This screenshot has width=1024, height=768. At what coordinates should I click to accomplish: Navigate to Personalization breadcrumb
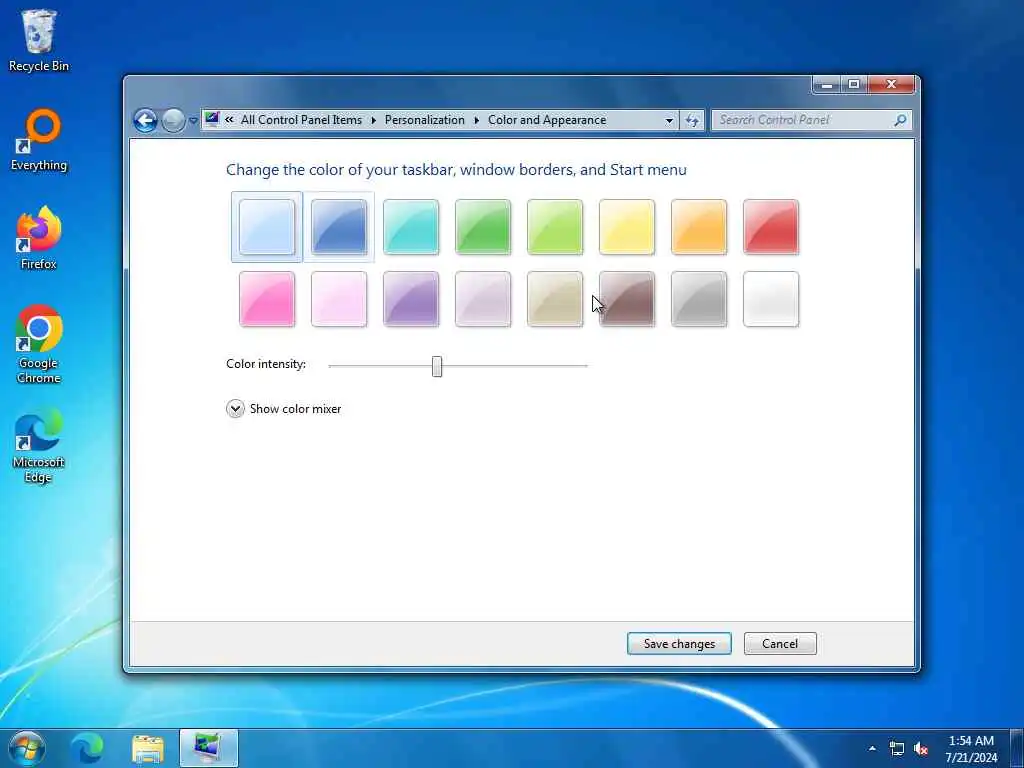click(424, 120)
